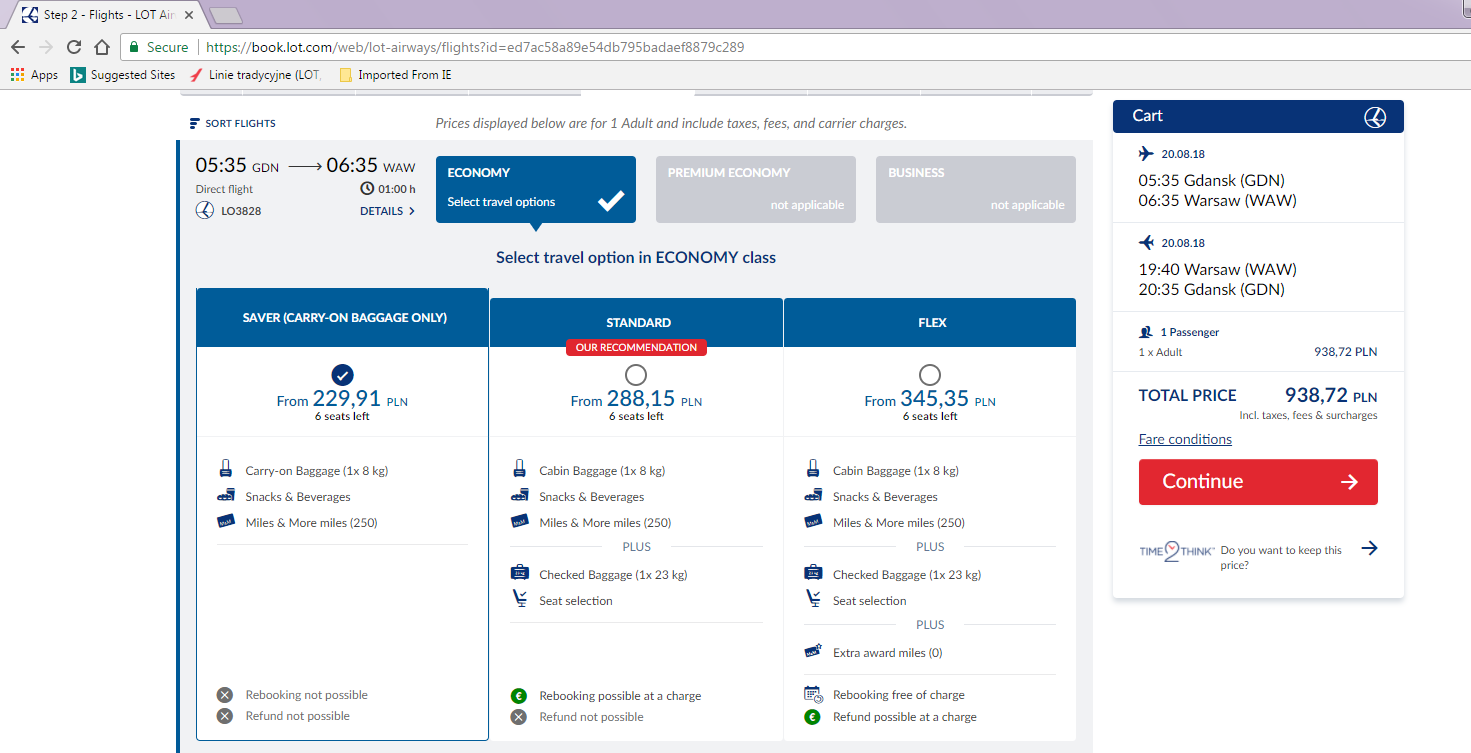
Task: Open the Fare conditions link
Action: coord(1185,440)
